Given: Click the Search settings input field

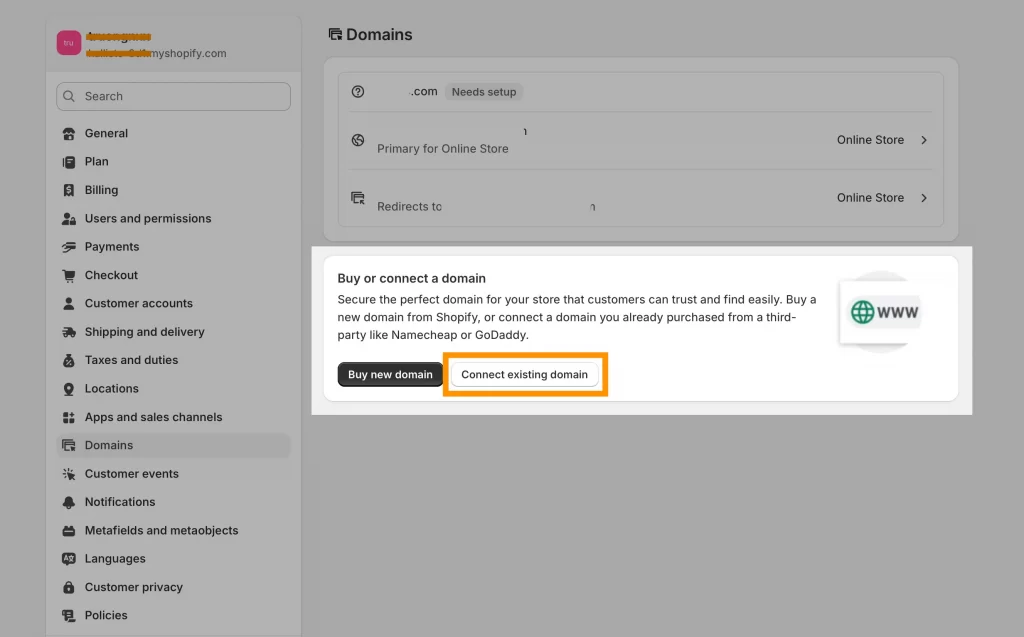Looking at the screenshot, I should coord(174,96).
